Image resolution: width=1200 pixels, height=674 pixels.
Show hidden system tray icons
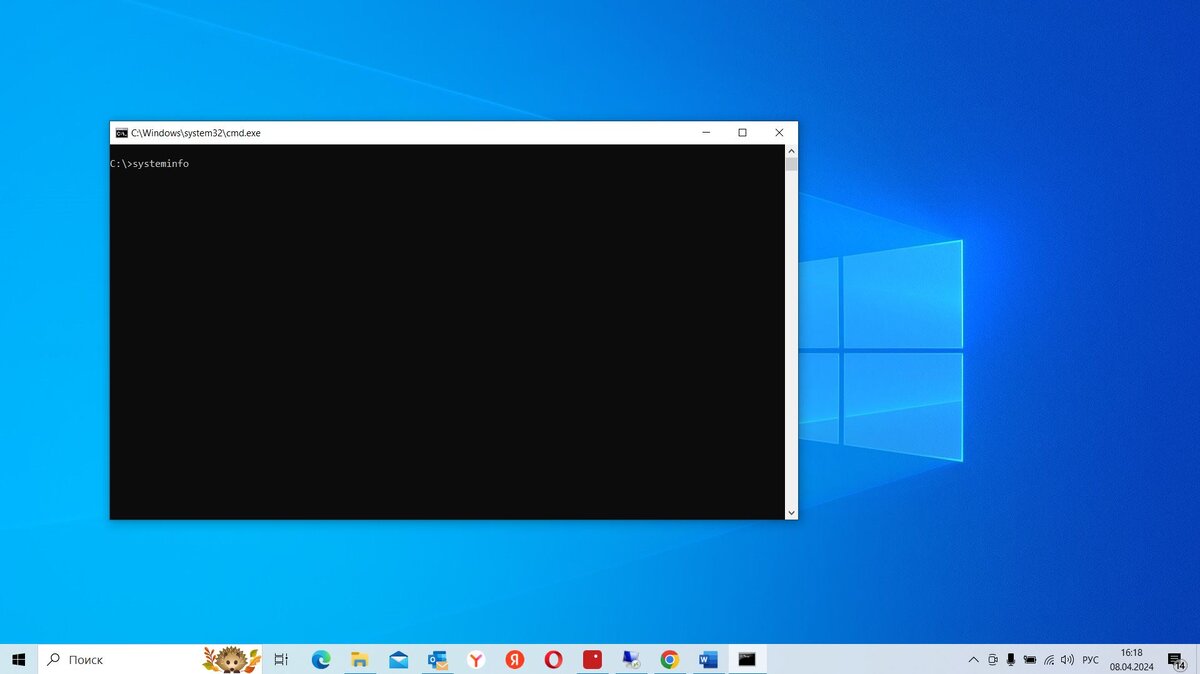(974, 660)
